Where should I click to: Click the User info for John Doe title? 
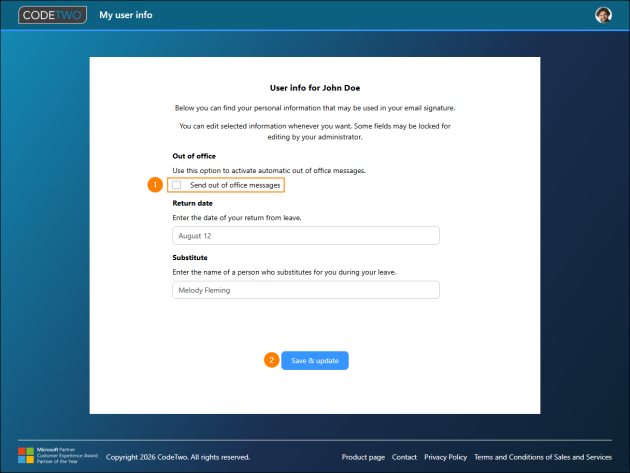(315, 88)
